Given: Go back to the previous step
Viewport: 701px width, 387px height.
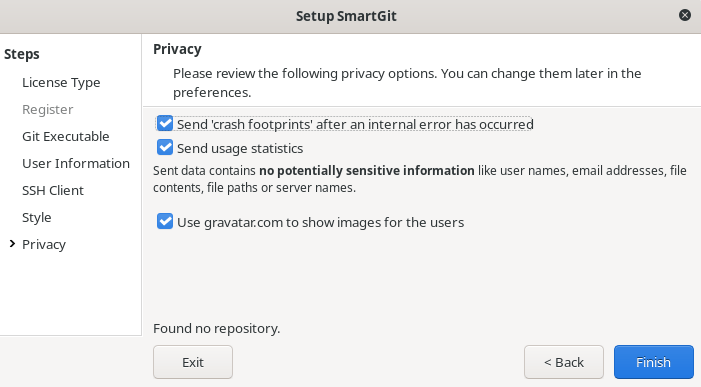Looking at the screenshot, I should (x=564, y=362).
